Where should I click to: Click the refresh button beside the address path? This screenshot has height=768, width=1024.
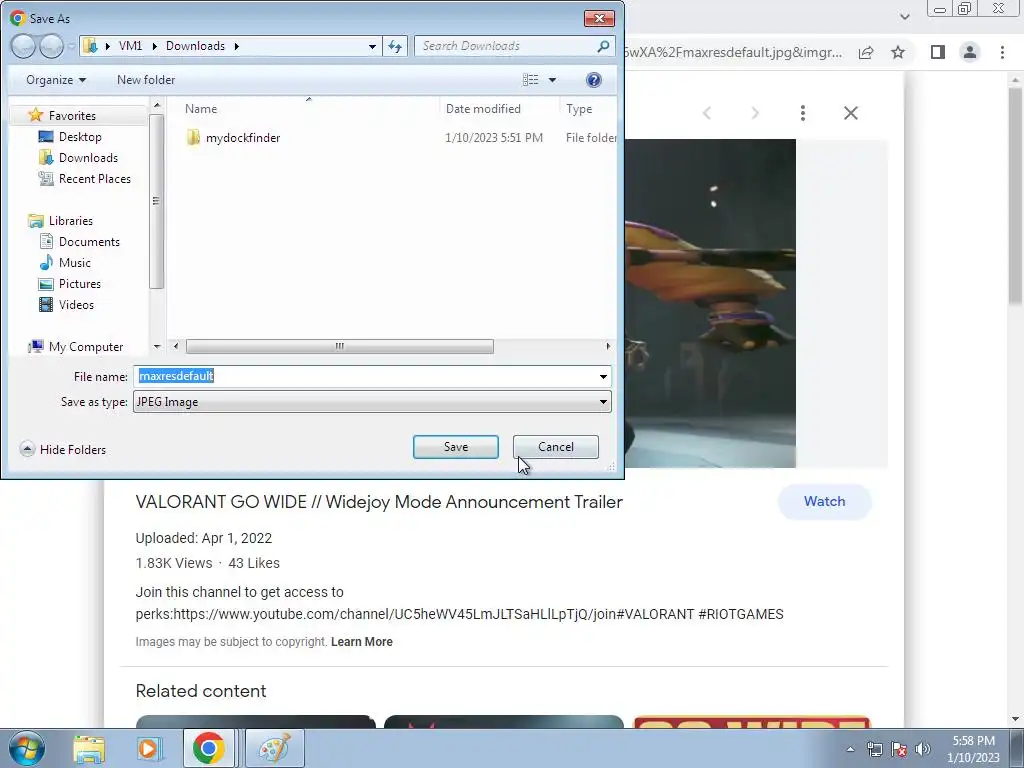tap(395, 46)
